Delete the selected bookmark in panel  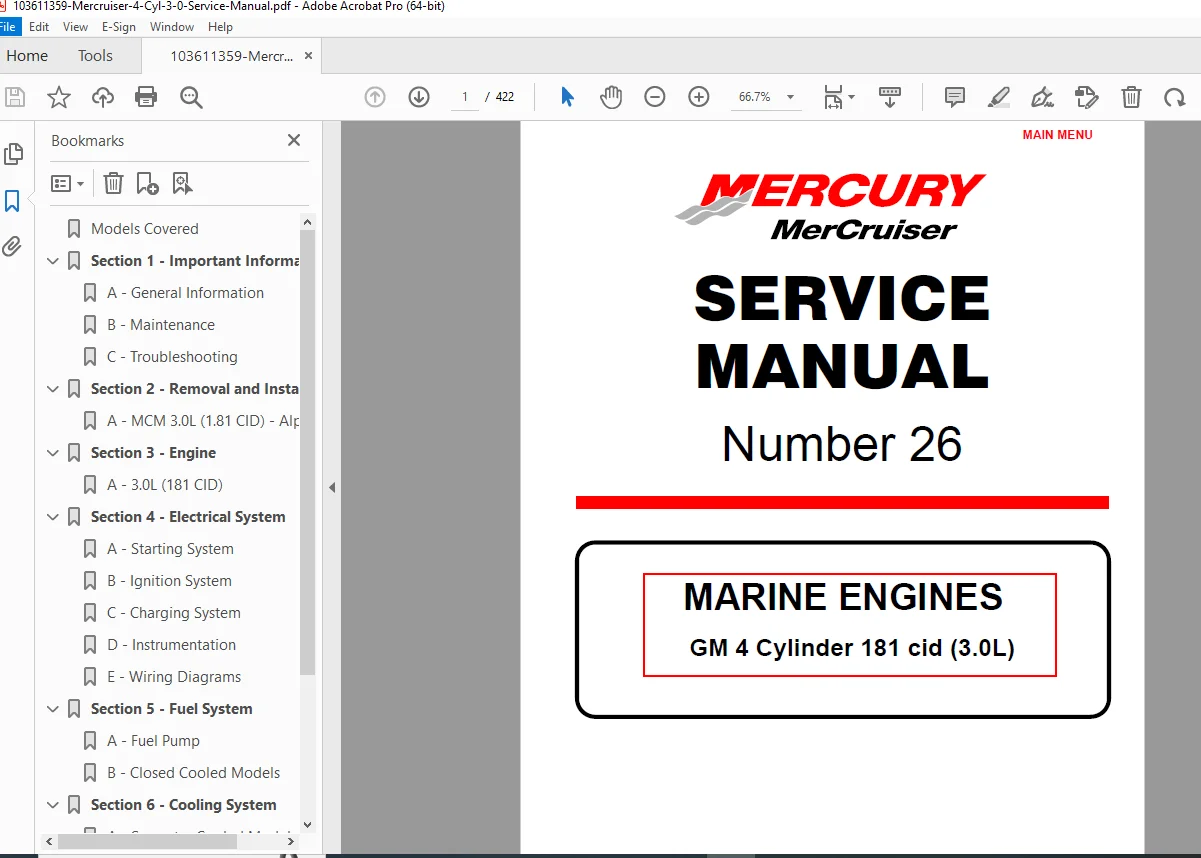[x=114, y=183]
